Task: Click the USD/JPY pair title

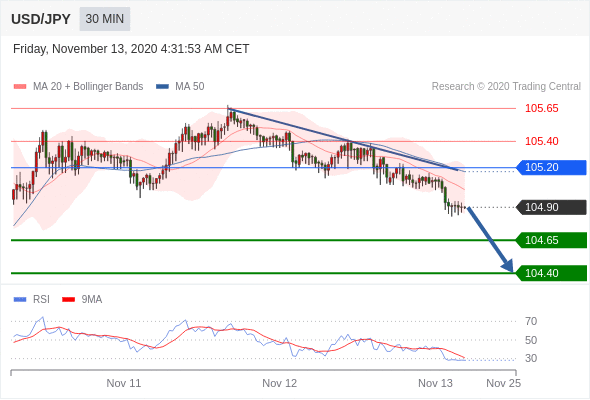Action: tap(41, 19)
